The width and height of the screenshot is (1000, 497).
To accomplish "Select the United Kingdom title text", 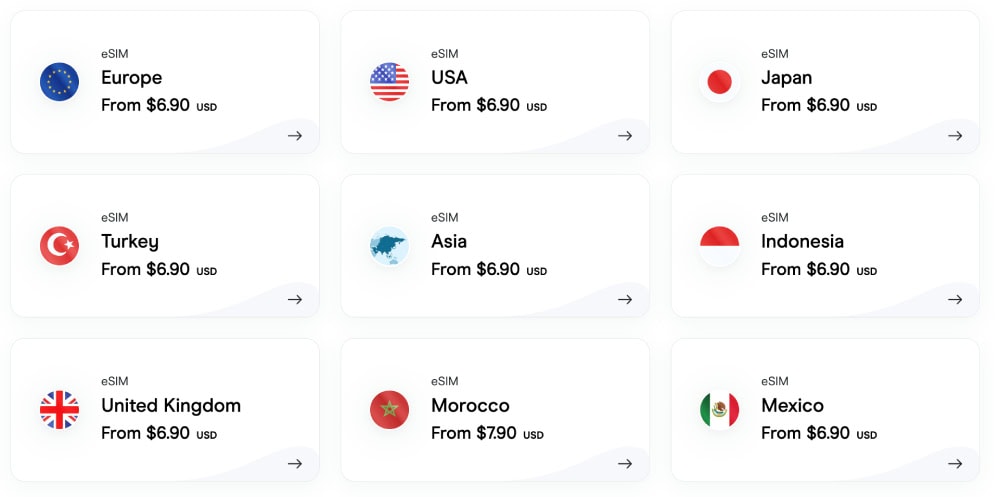I will (171, 406).
